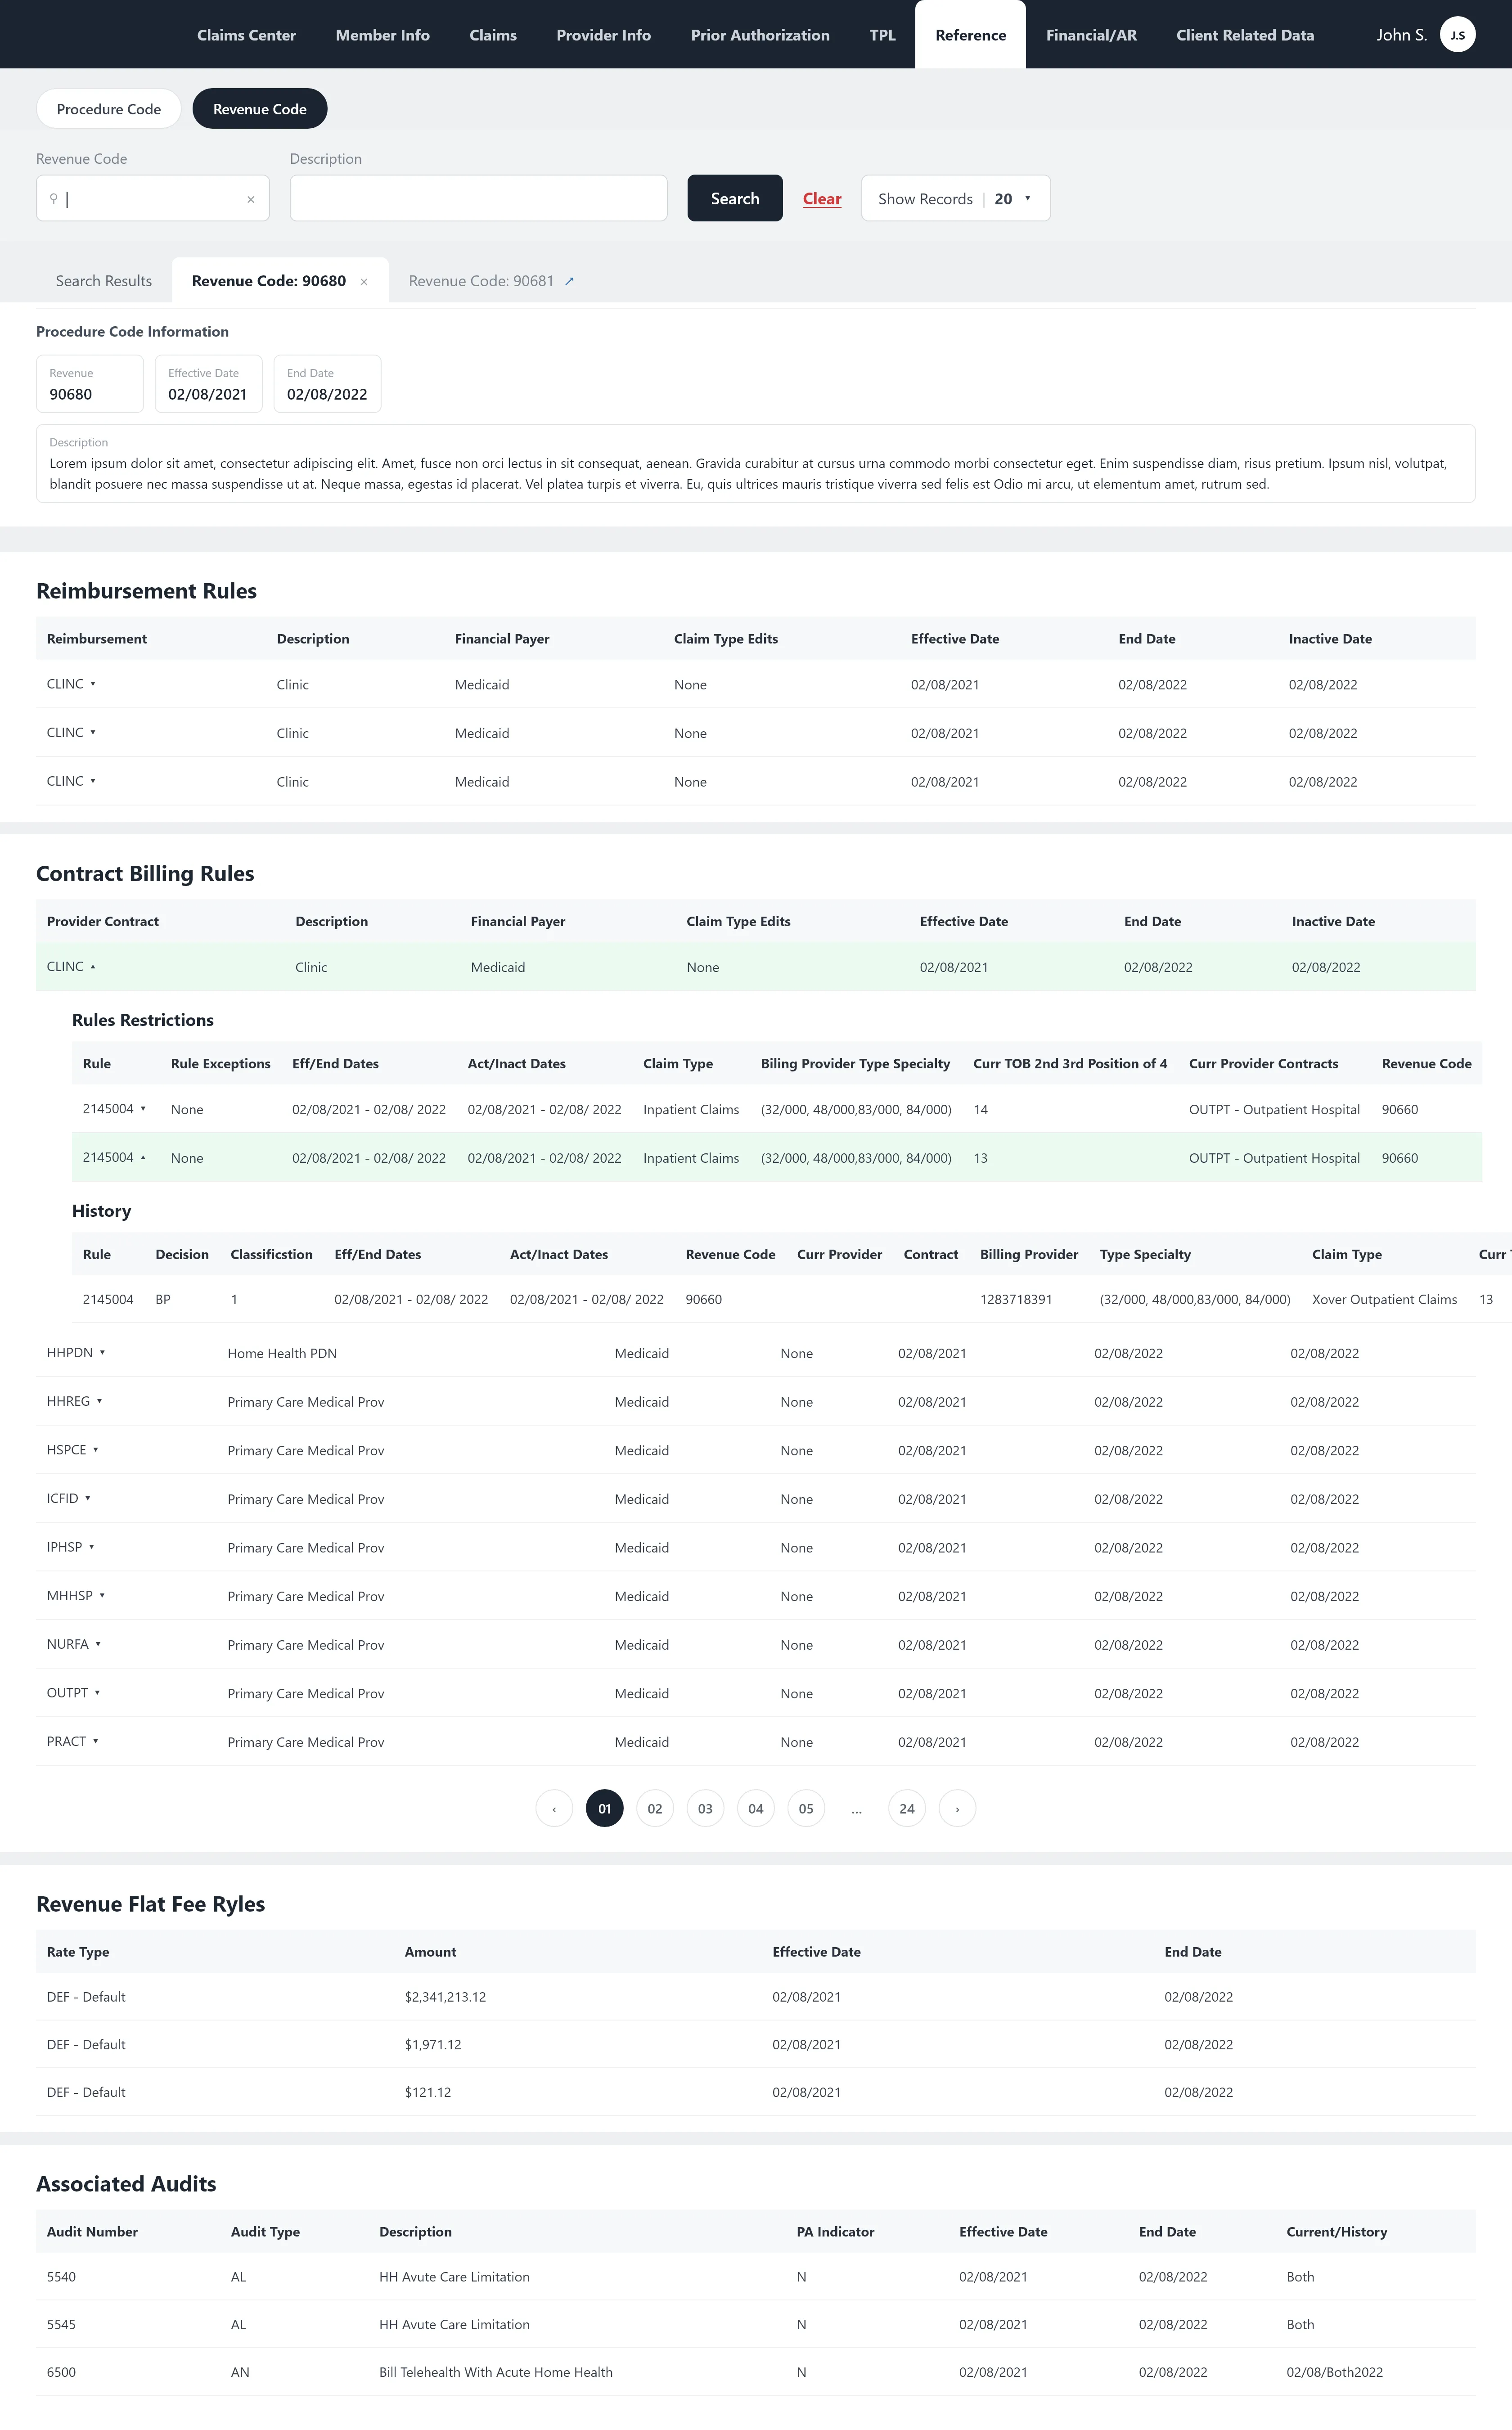Click the location pin icon in the Revenue Code field
The height and width of the screenshot is (2430, 1512).
[54, 198]
